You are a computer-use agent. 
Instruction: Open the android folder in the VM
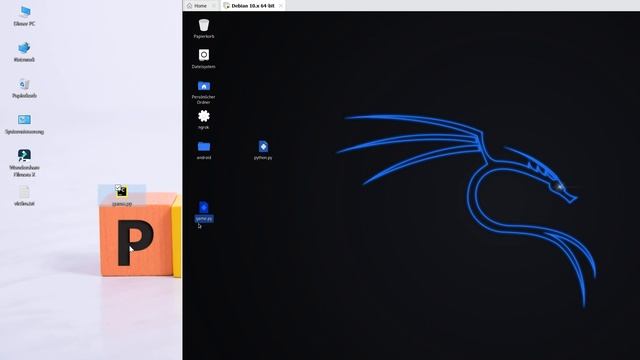coord(204,150)
